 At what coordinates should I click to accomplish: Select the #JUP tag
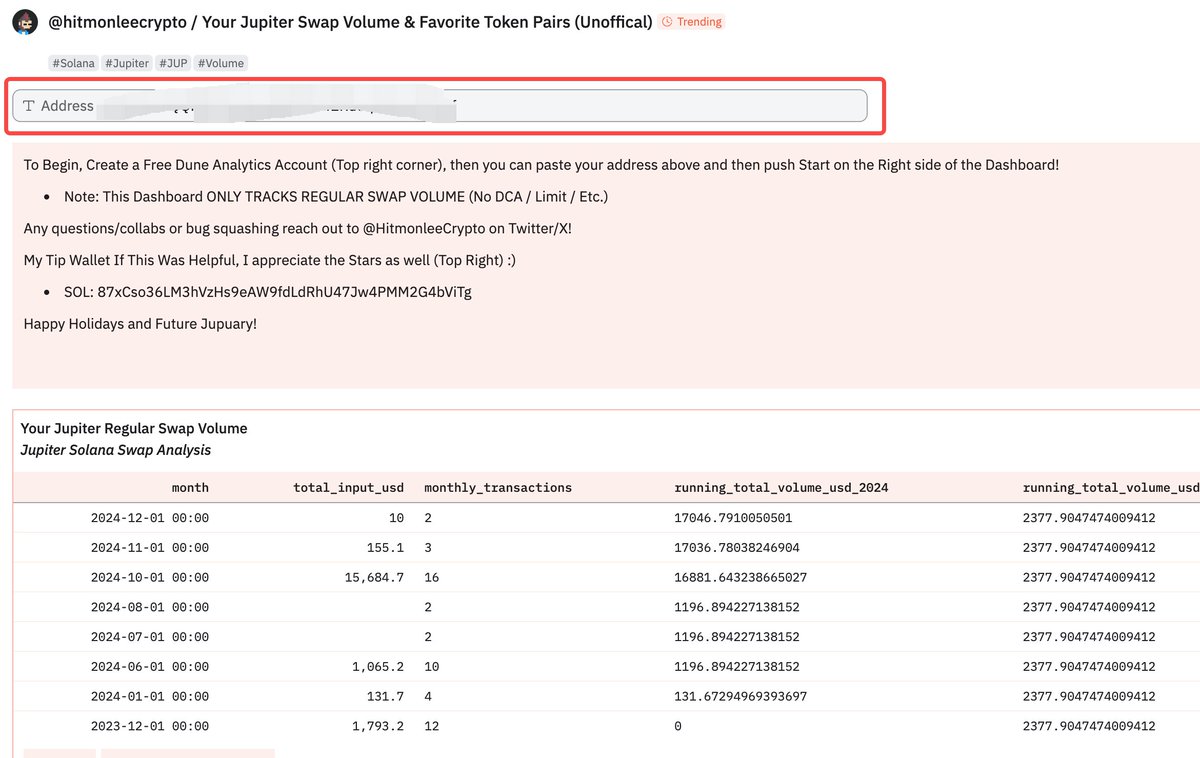pos(173,63)
